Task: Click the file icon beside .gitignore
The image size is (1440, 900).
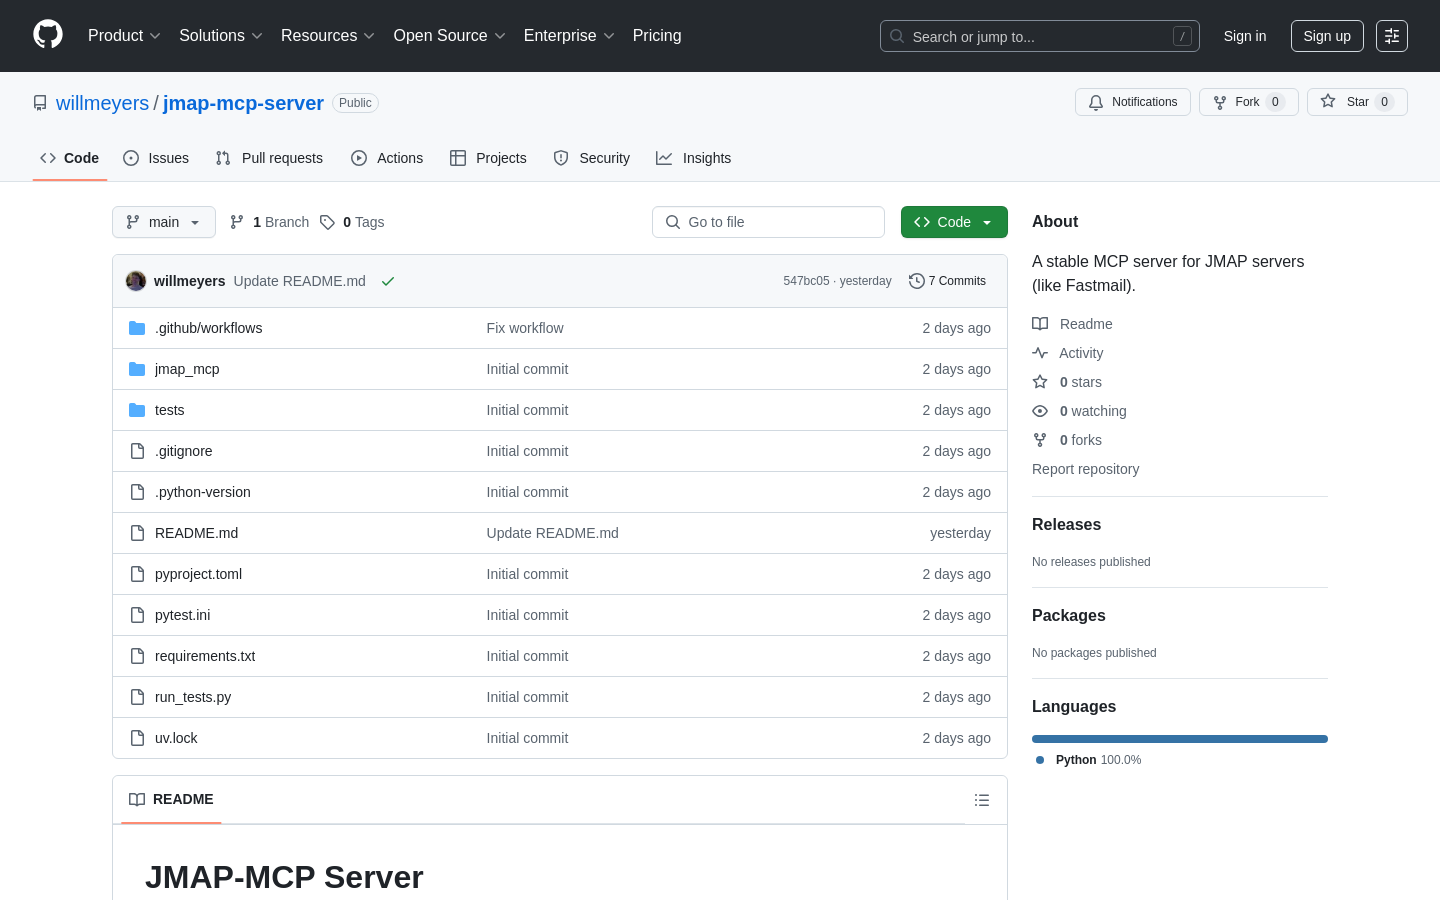Action: (137, 451)
